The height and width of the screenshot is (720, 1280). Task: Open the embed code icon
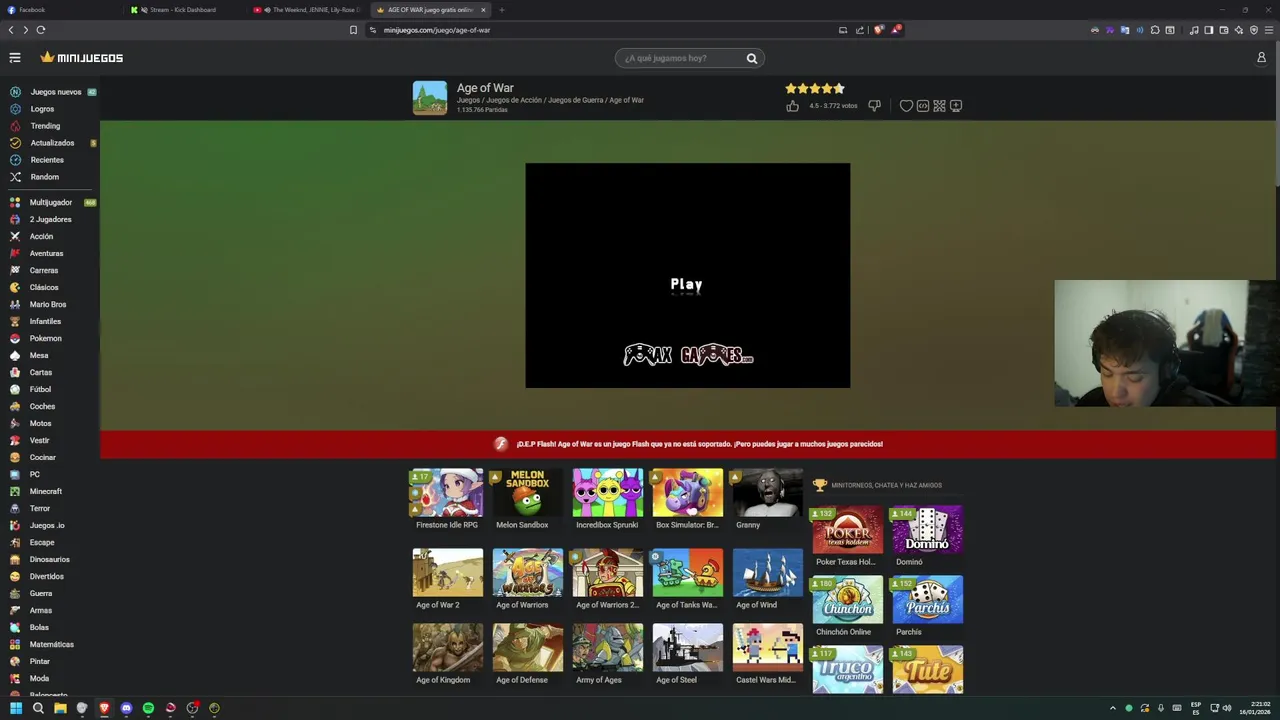(x=923, y=106)
